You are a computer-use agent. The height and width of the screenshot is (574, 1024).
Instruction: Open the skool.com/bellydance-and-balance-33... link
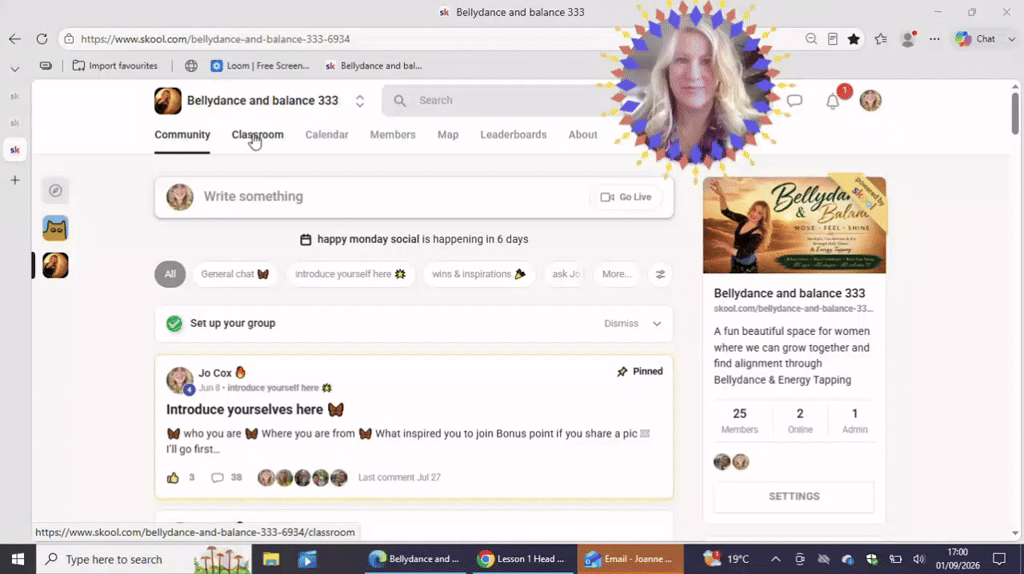(793, 309)
